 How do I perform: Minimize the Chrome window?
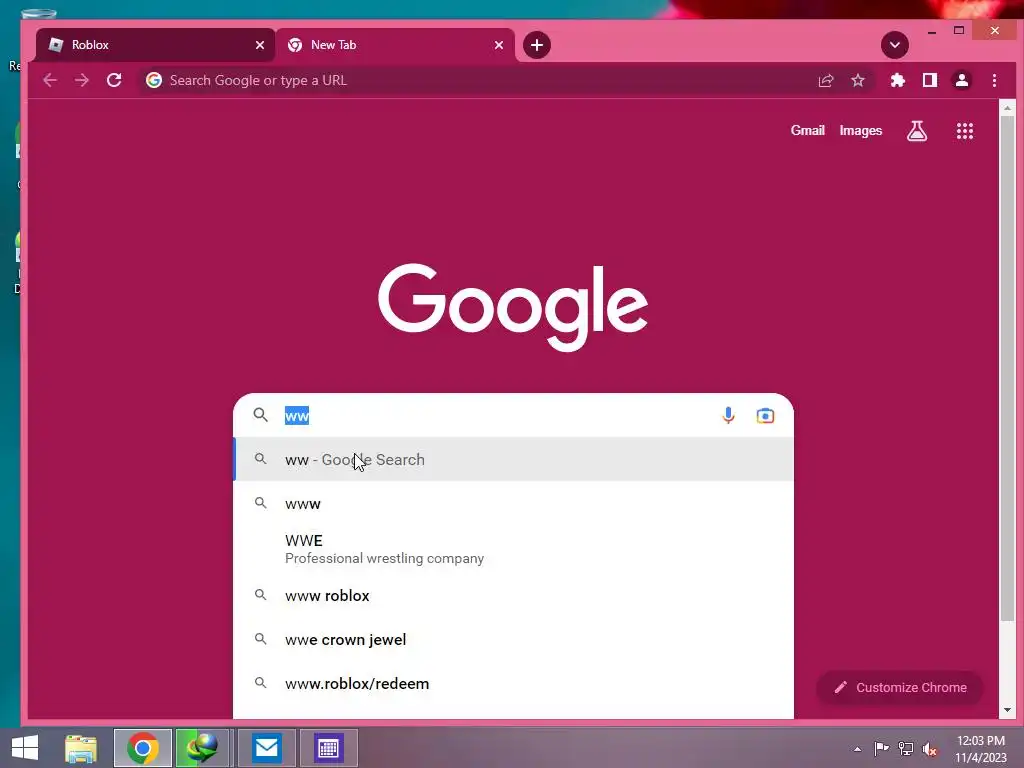click(932, 31)
